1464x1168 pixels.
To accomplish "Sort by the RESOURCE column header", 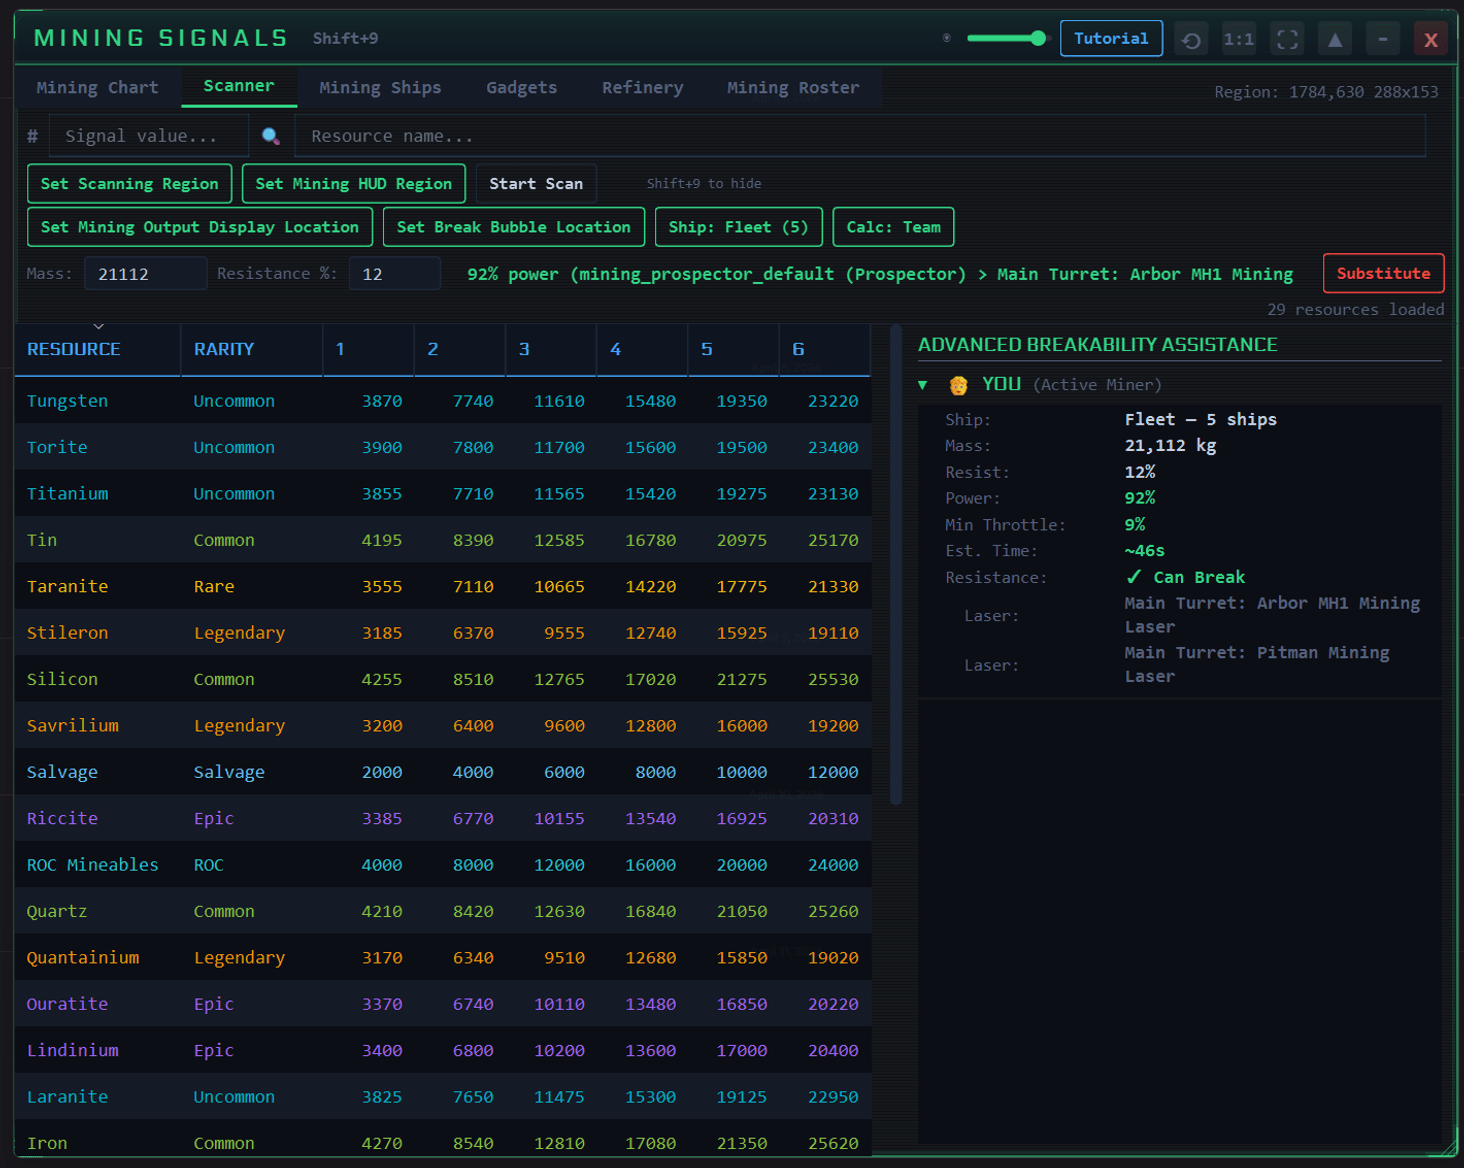I will (74, 349).
